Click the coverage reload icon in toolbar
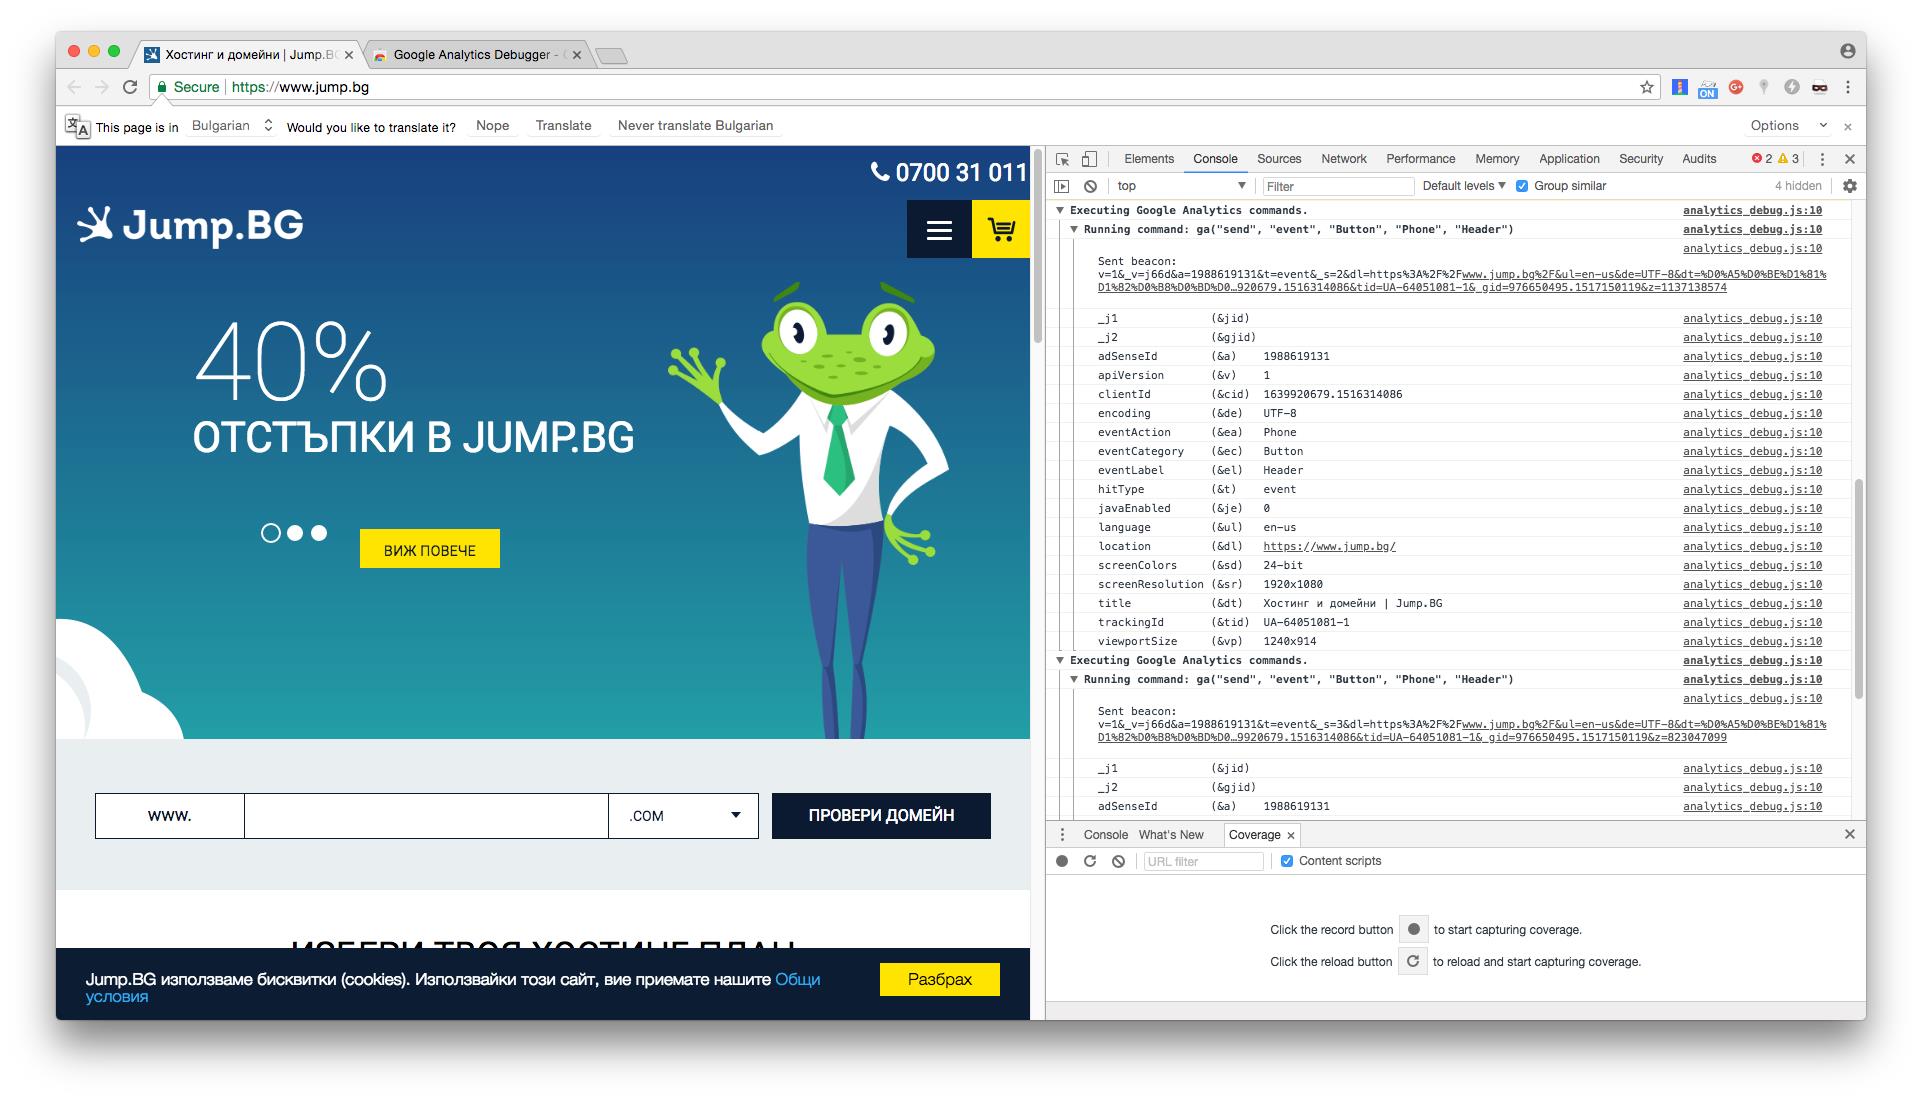This screenshot has width=1922, height=1100. 1090,861
